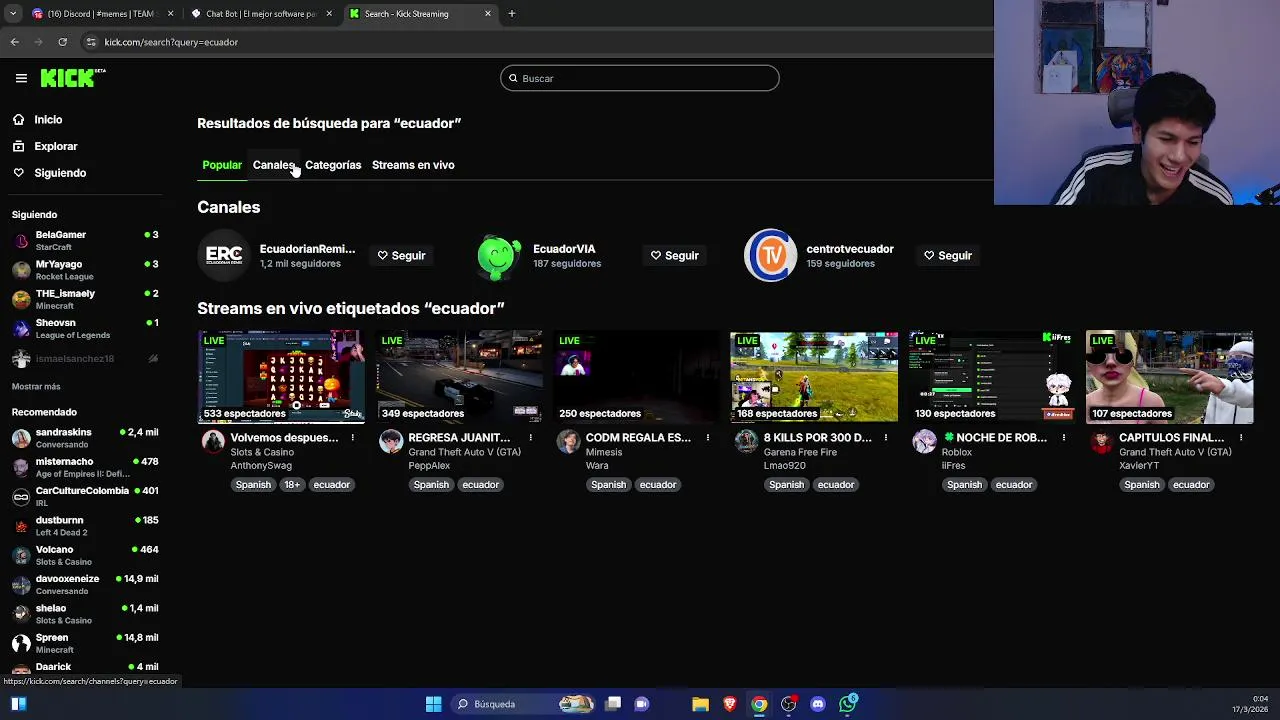Open Siguiendo in the sidebar
1280x720 pixels.
(60, 173)
